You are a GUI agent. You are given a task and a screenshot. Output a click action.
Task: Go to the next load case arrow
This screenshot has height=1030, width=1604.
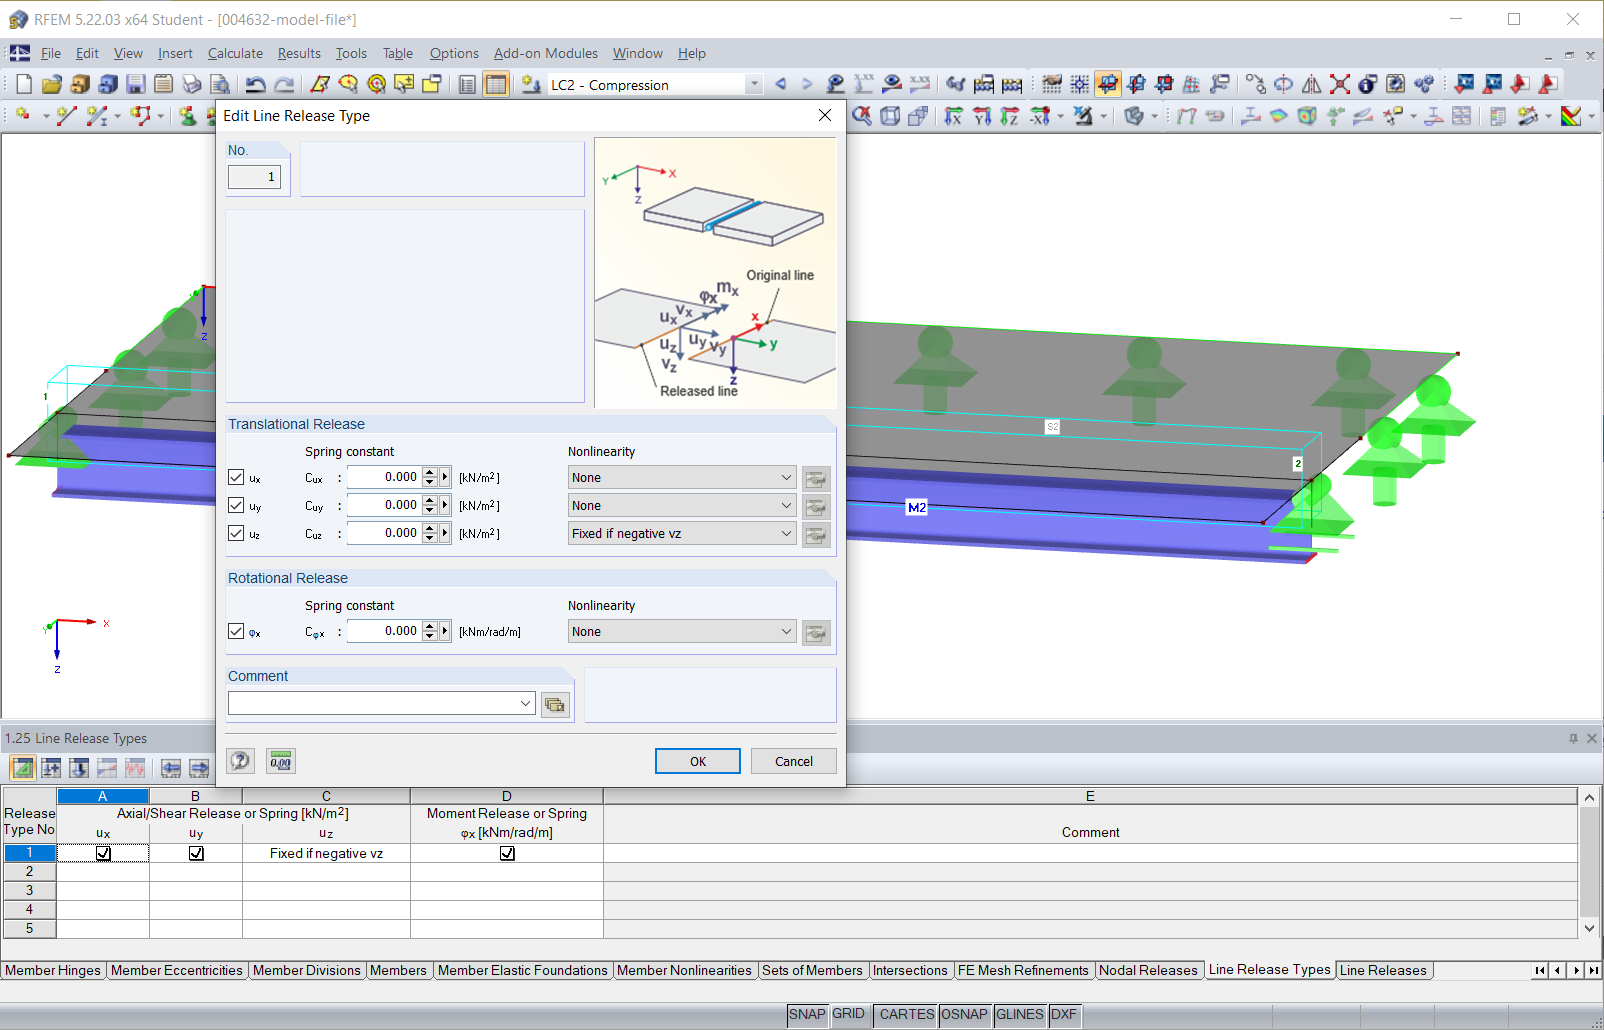(x=808, y=85)
